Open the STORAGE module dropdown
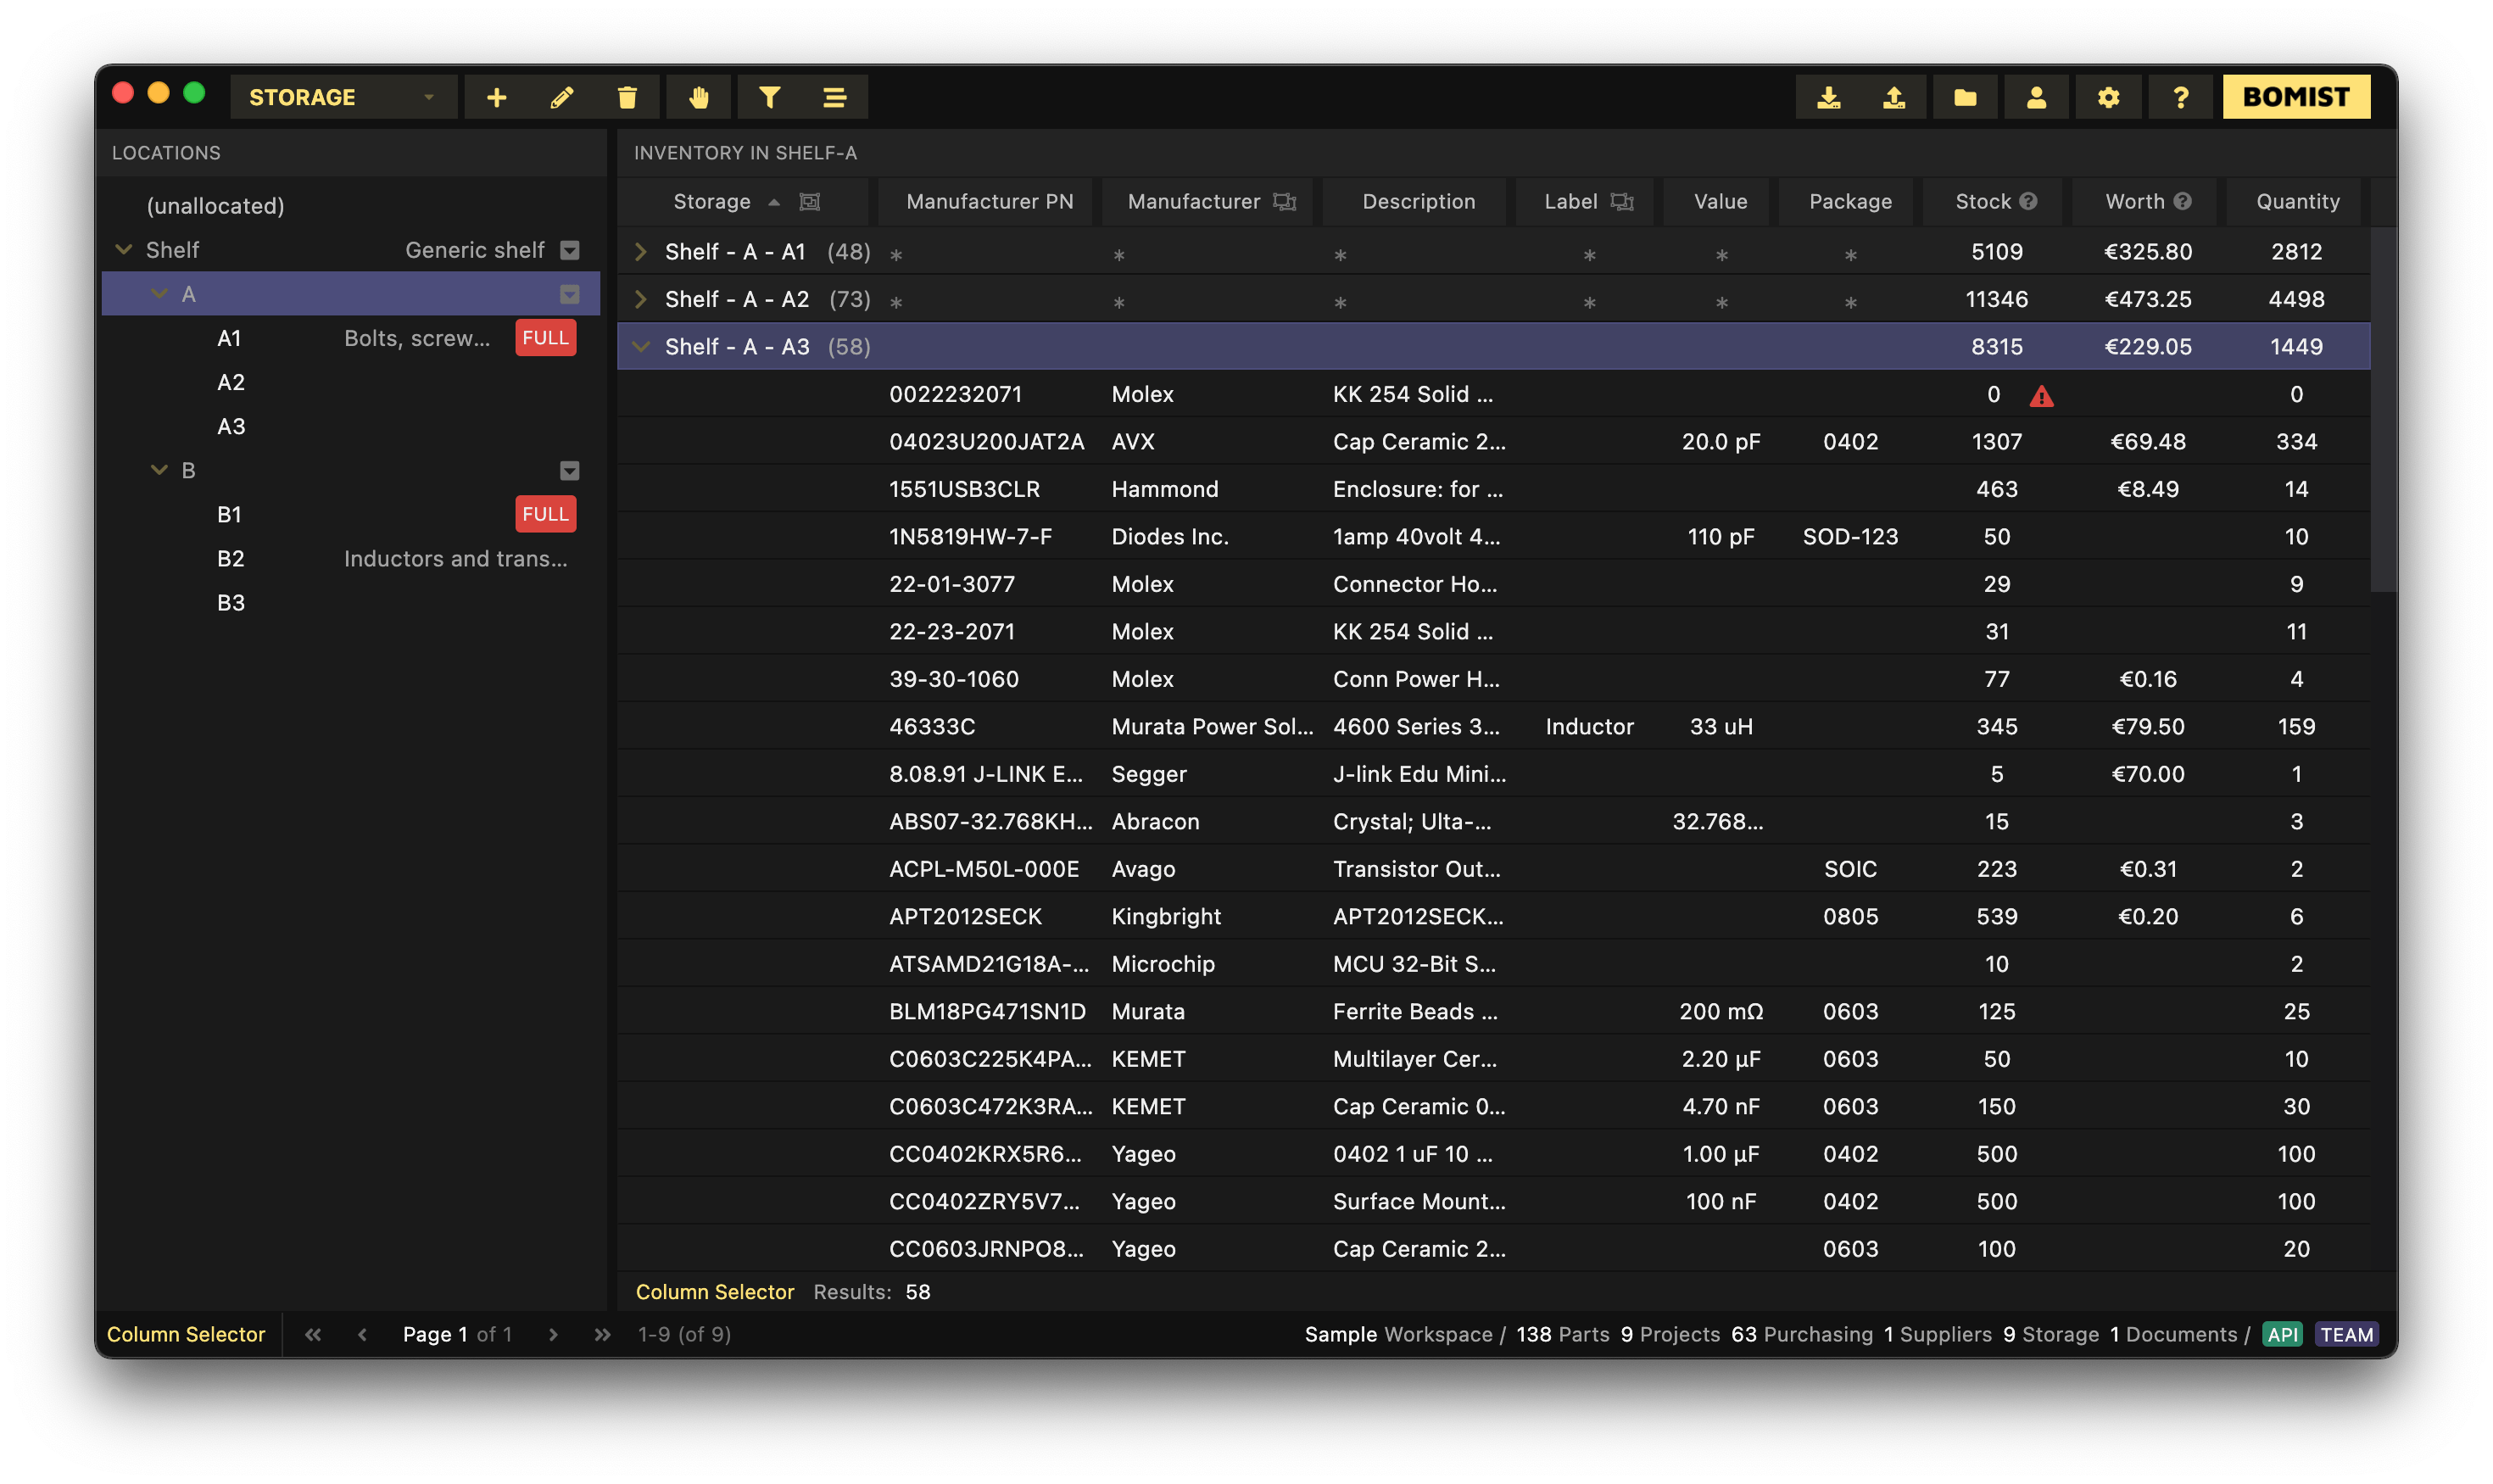The width and height of the screenshot is (2493, 1484). 343,97
